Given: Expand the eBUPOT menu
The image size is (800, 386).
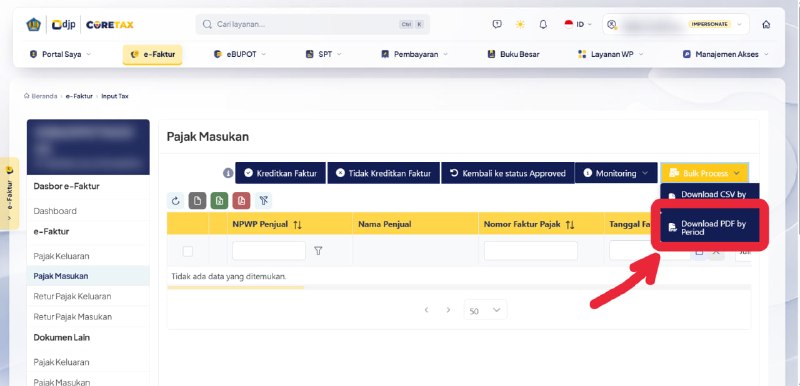Looking at the screenshot, I should (240, 54).
